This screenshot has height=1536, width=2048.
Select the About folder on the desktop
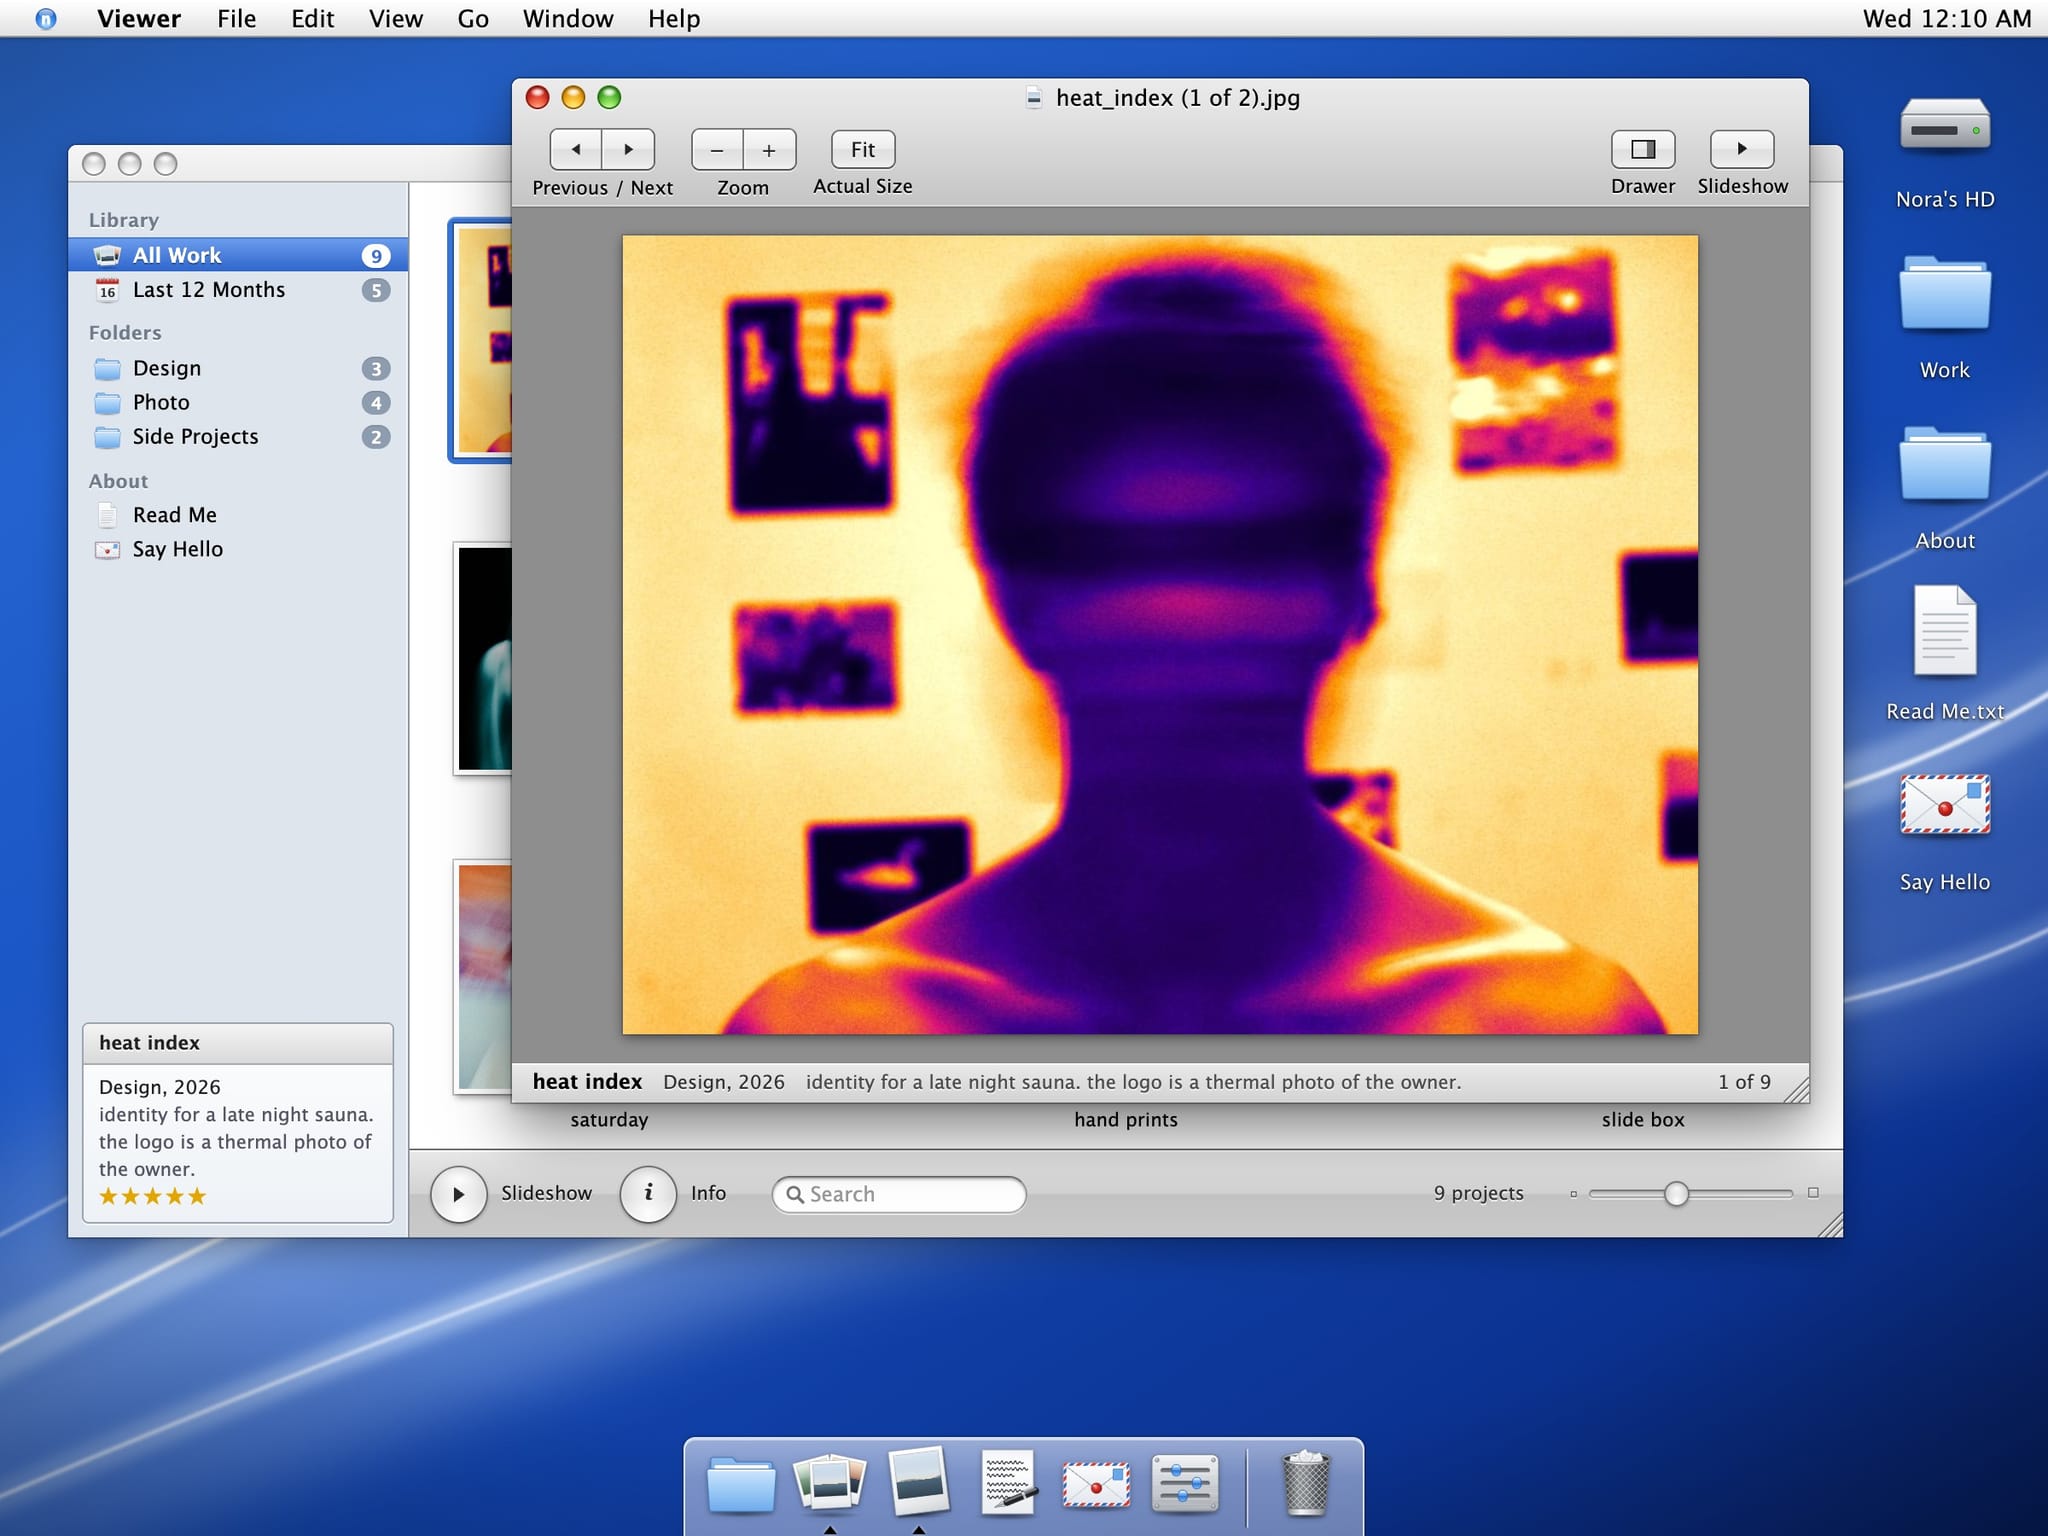point(1945,464)
